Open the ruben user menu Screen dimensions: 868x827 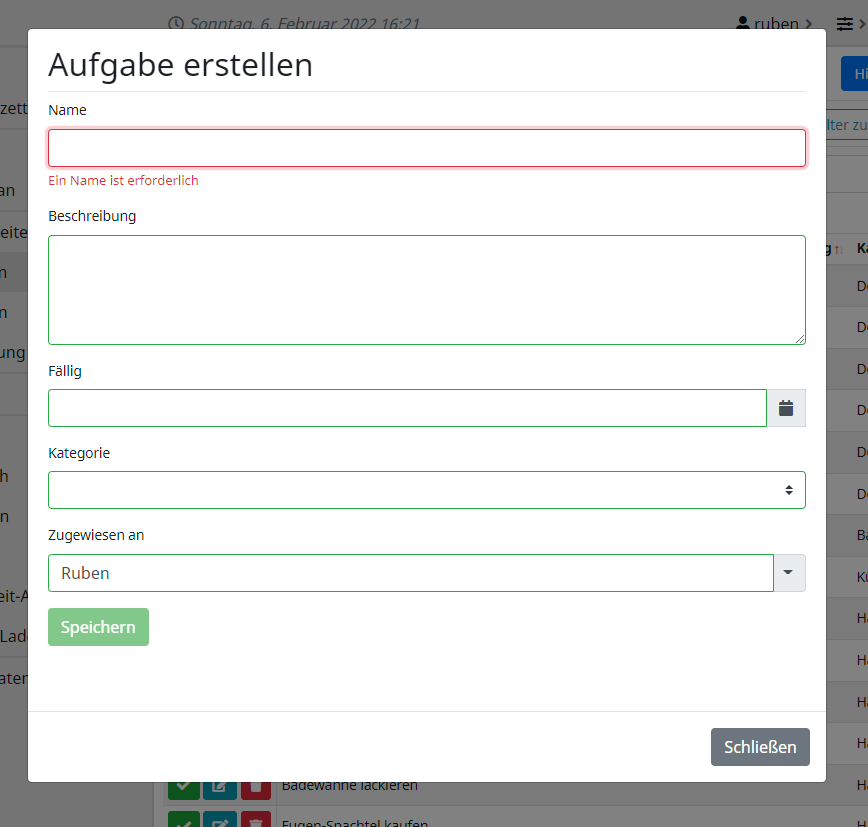click(x=773, y=23)
